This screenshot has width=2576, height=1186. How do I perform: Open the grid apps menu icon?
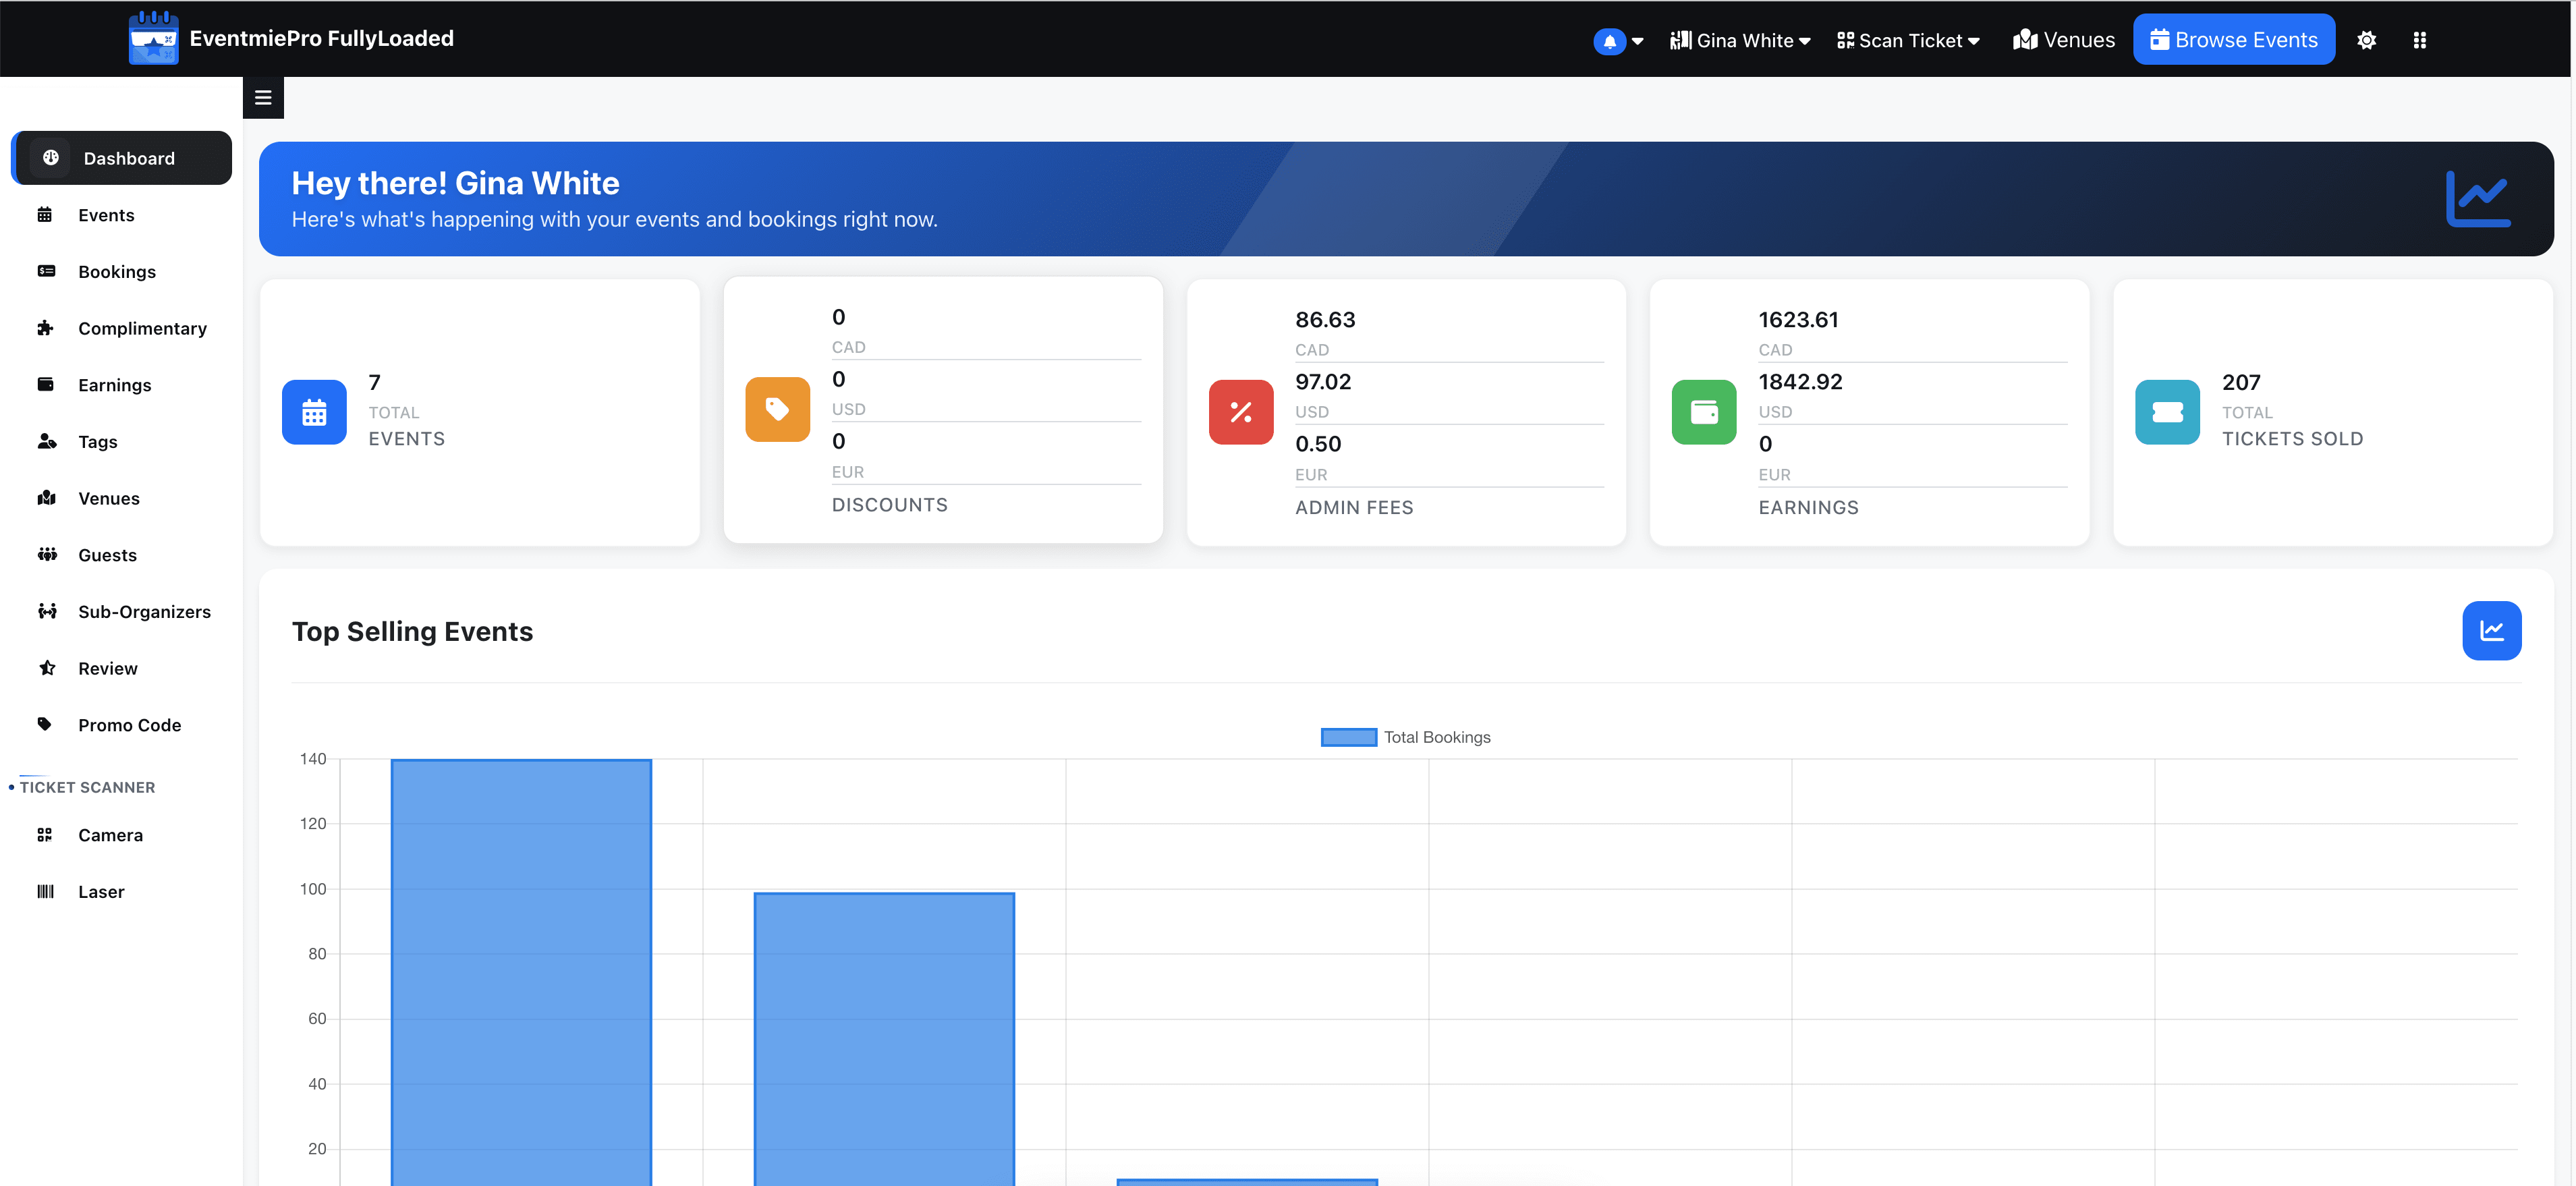coord(2419,41)
